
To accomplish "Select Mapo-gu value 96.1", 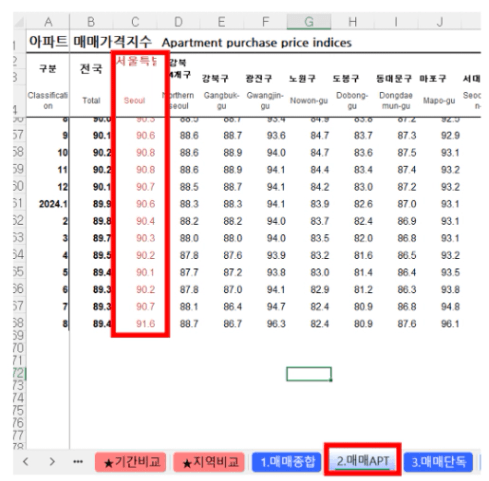I will pos(450,324).
